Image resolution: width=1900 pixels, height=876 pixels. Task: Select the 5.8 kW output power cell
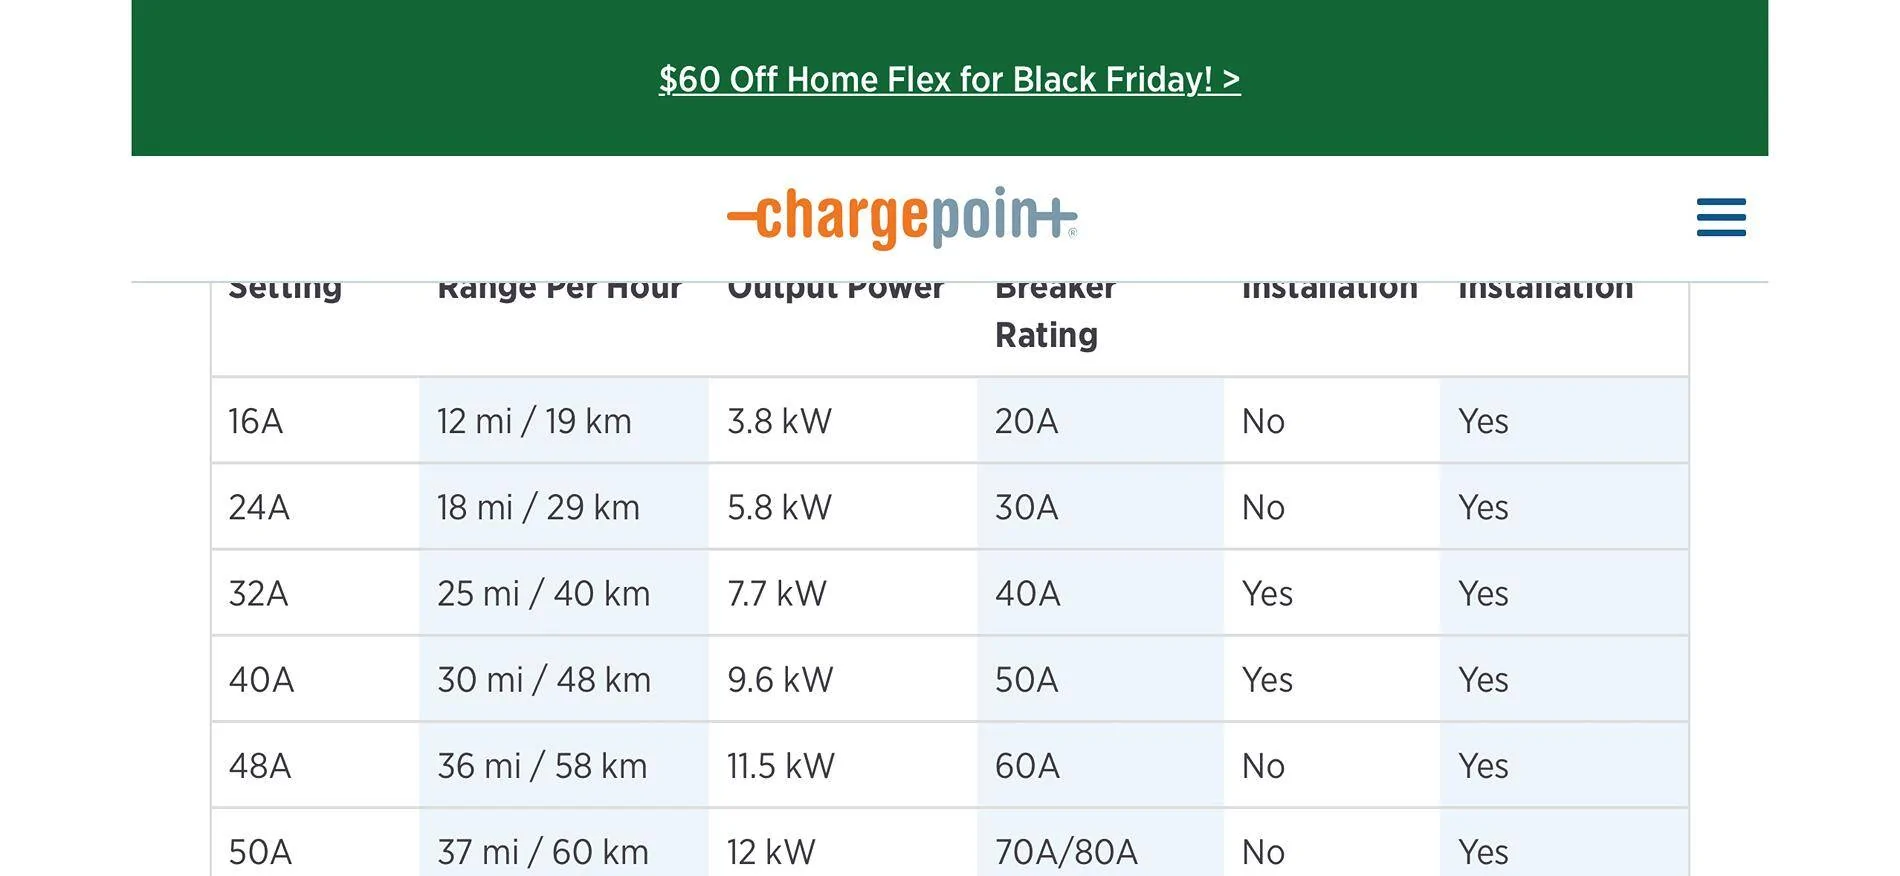[779, 507]
